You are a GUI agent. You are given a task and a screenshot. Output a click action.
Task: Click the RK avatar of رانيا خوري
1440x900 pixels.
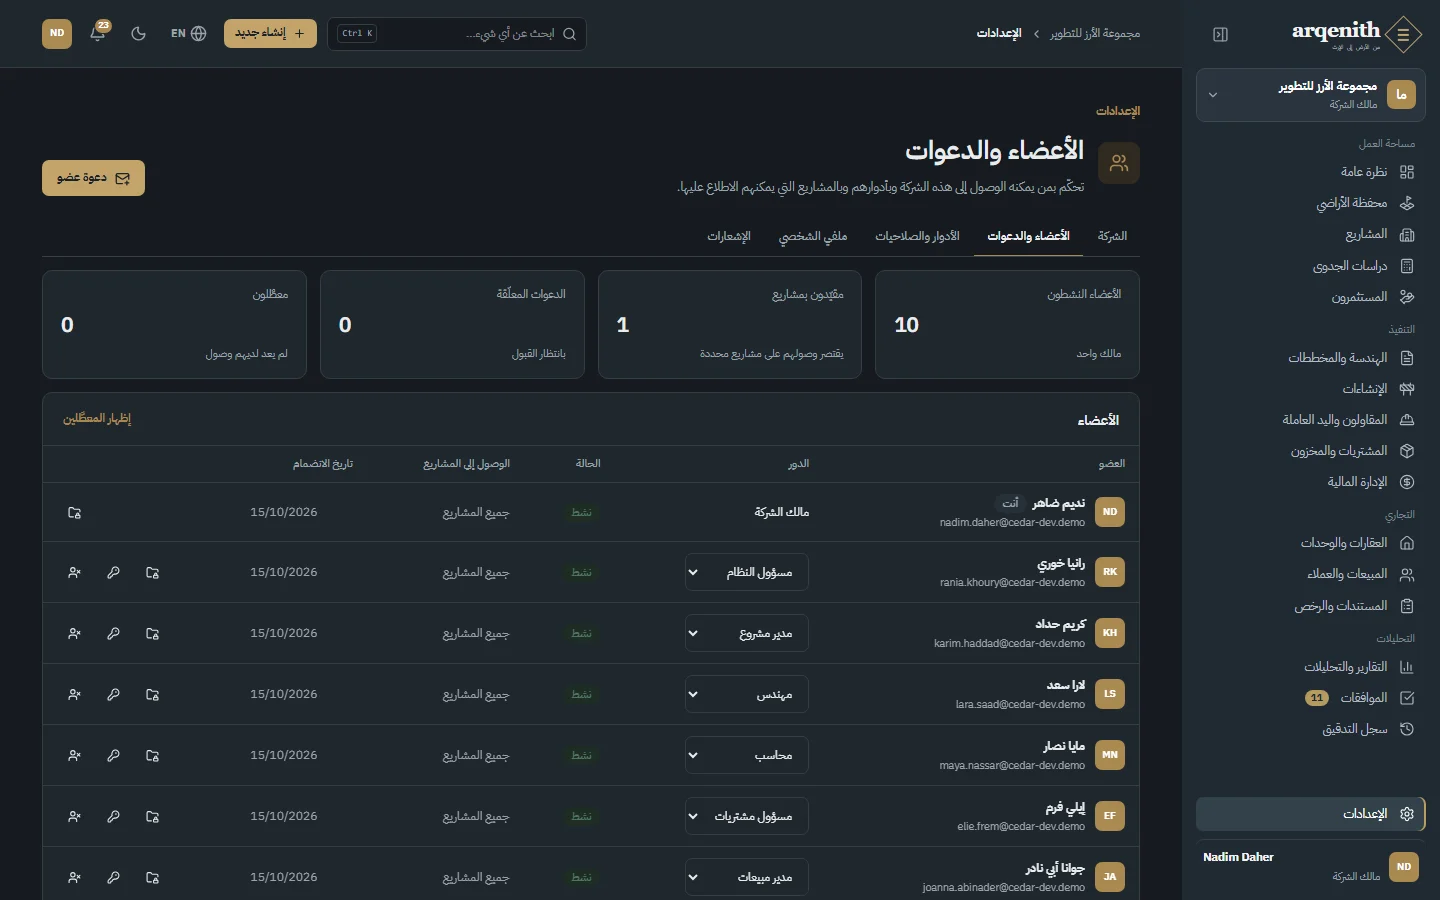click(x=1110, y=572)
